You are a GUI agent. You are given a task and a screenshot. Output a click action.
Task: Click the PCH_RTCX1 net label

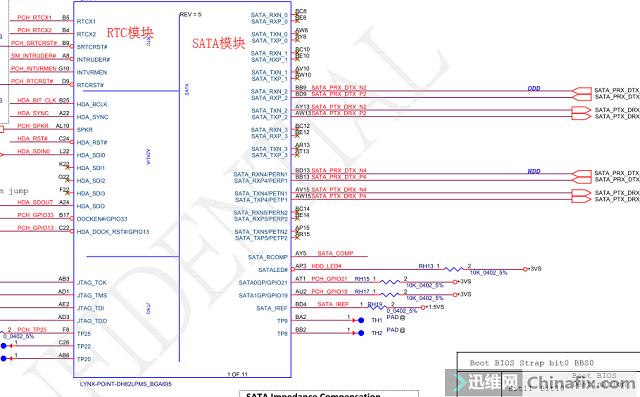[34, 18]
